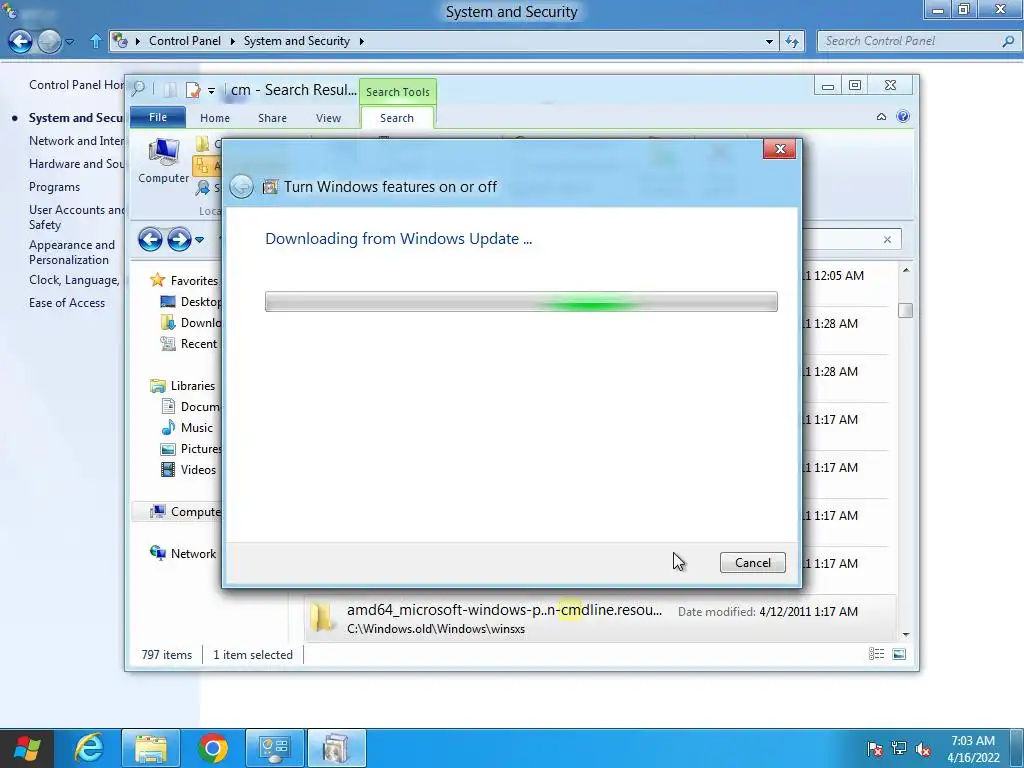Screen dimensions: 1024x768
Task: Open Downloads in the navigation pane
Action: (x=191, y=323)
